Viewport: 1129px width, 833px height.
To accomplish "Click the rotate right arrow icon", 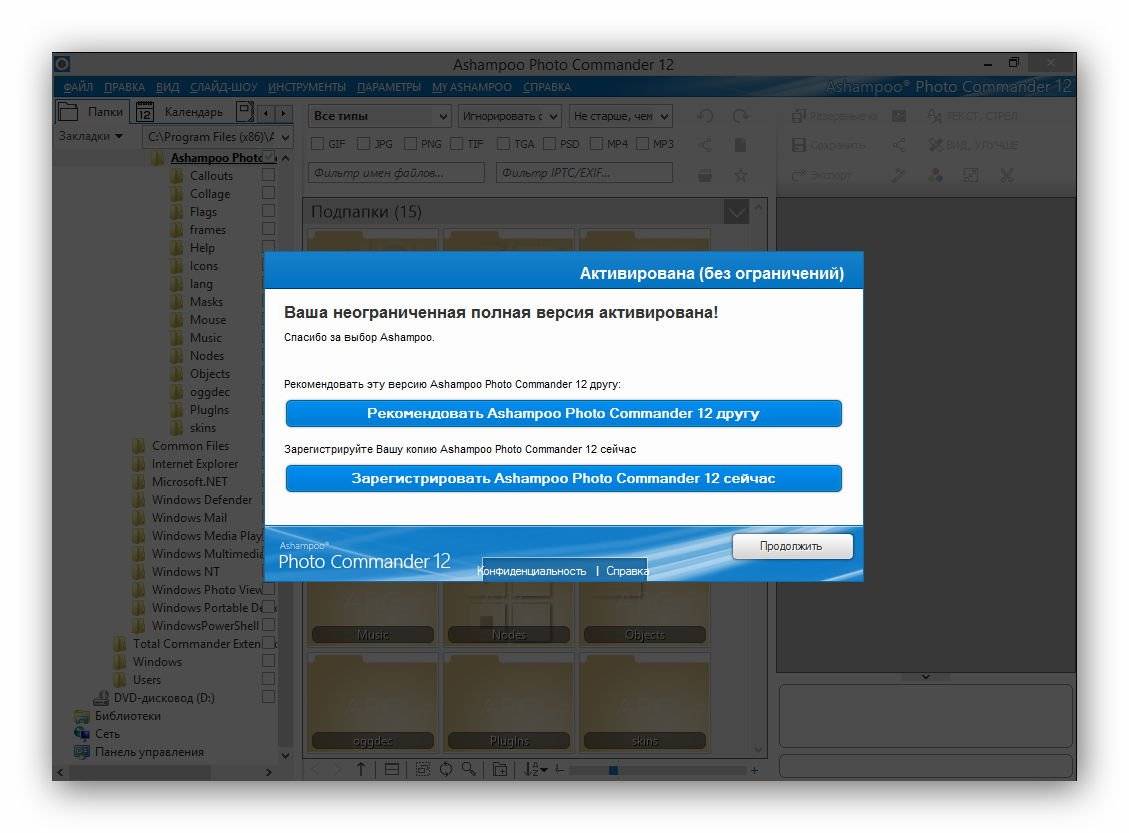I will tap(740, 116).
